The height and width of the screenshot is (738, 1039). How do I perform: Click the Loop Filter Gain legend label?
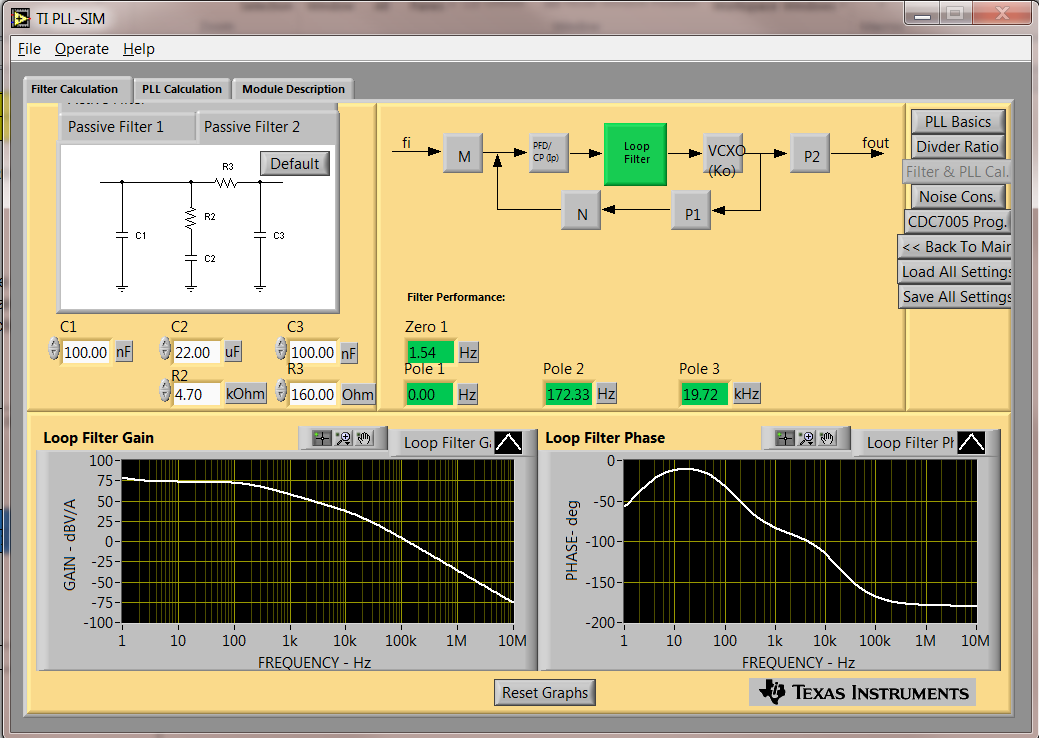tap(447, 443)
